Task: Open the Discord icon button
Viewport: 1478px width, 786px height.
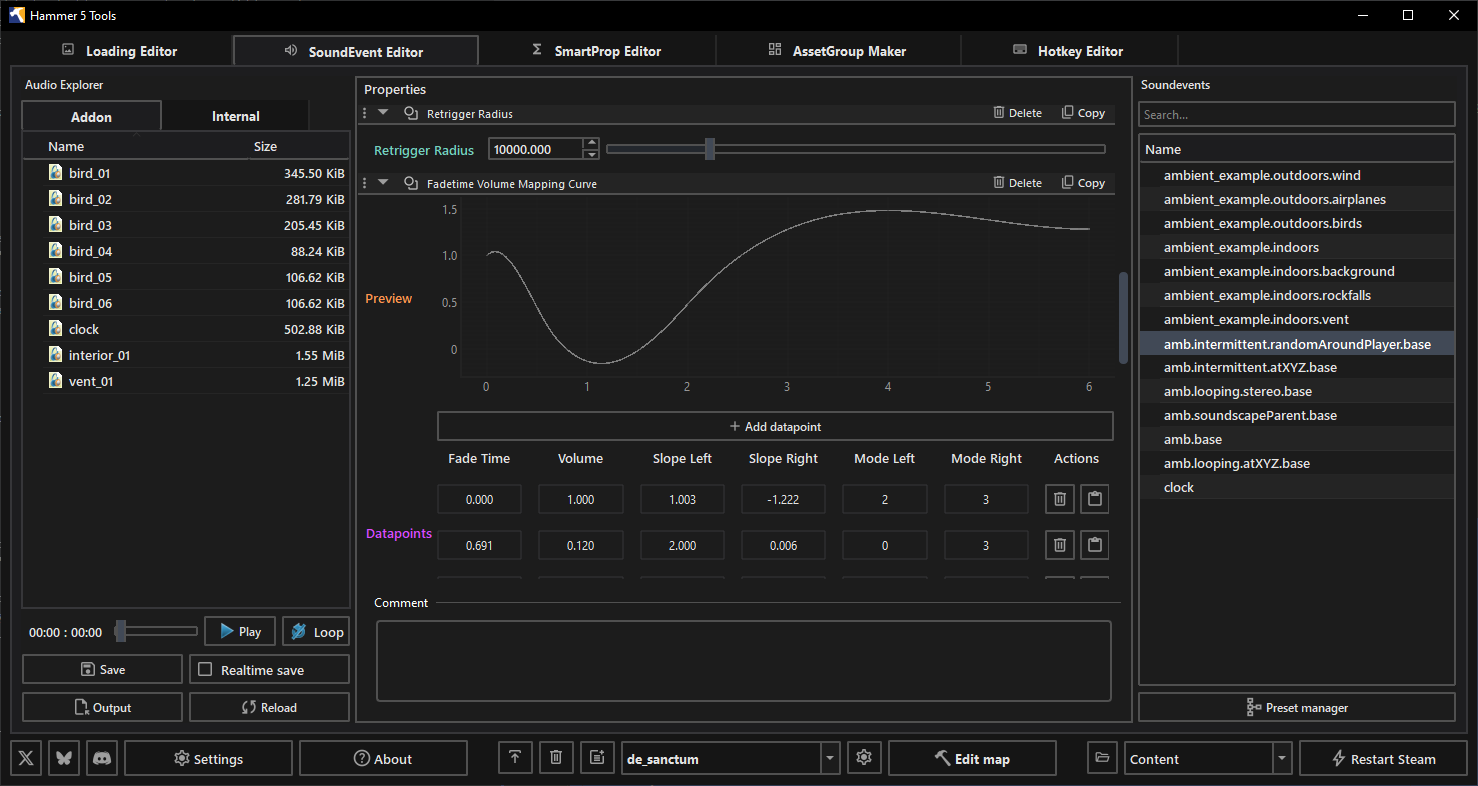Action: click(x=101, y=758)
